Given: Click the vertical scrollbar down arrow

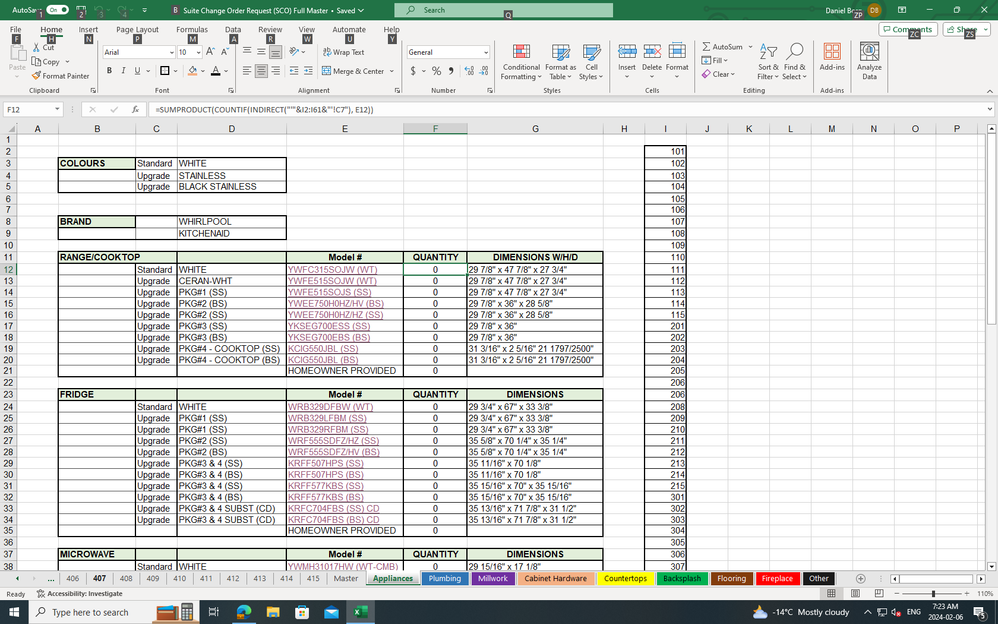Looking at the screenshot, I should 991,566.
